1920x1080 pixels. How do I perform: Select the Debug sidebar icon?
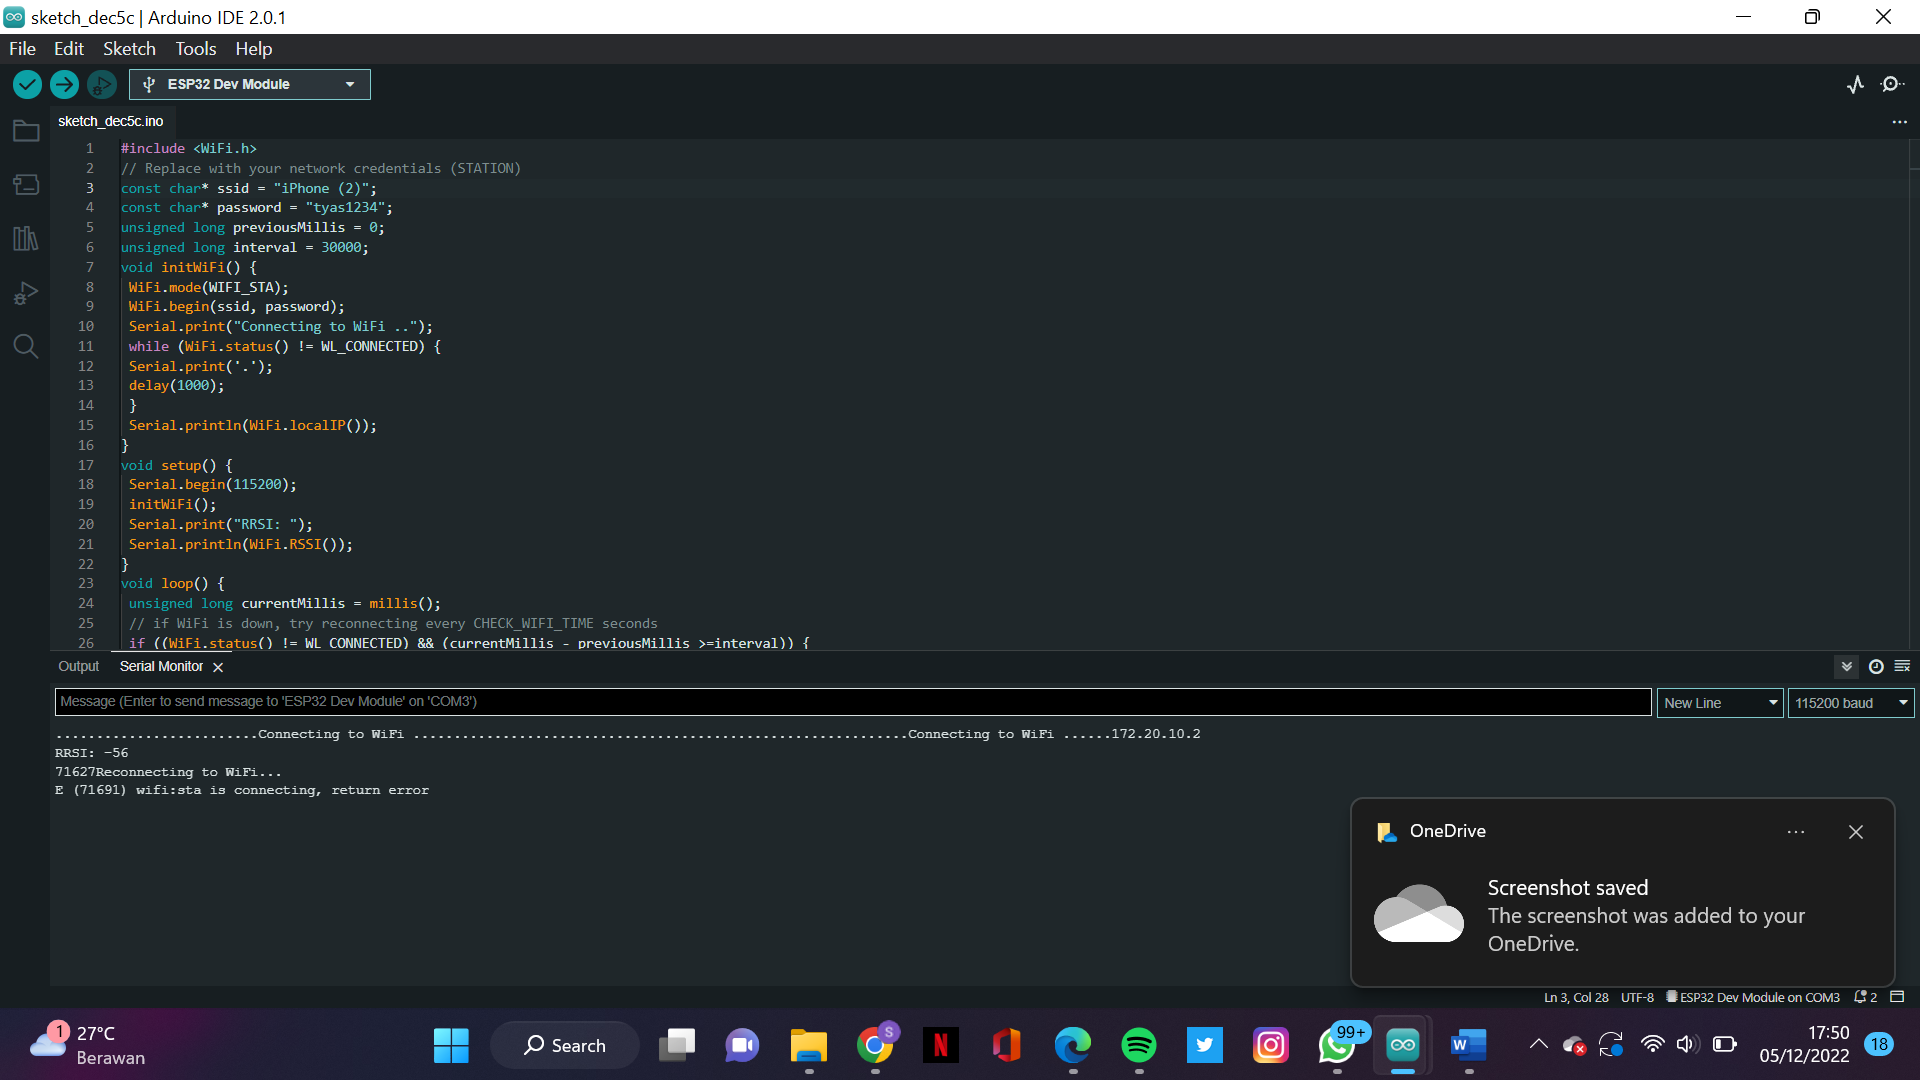pos(25,292)
